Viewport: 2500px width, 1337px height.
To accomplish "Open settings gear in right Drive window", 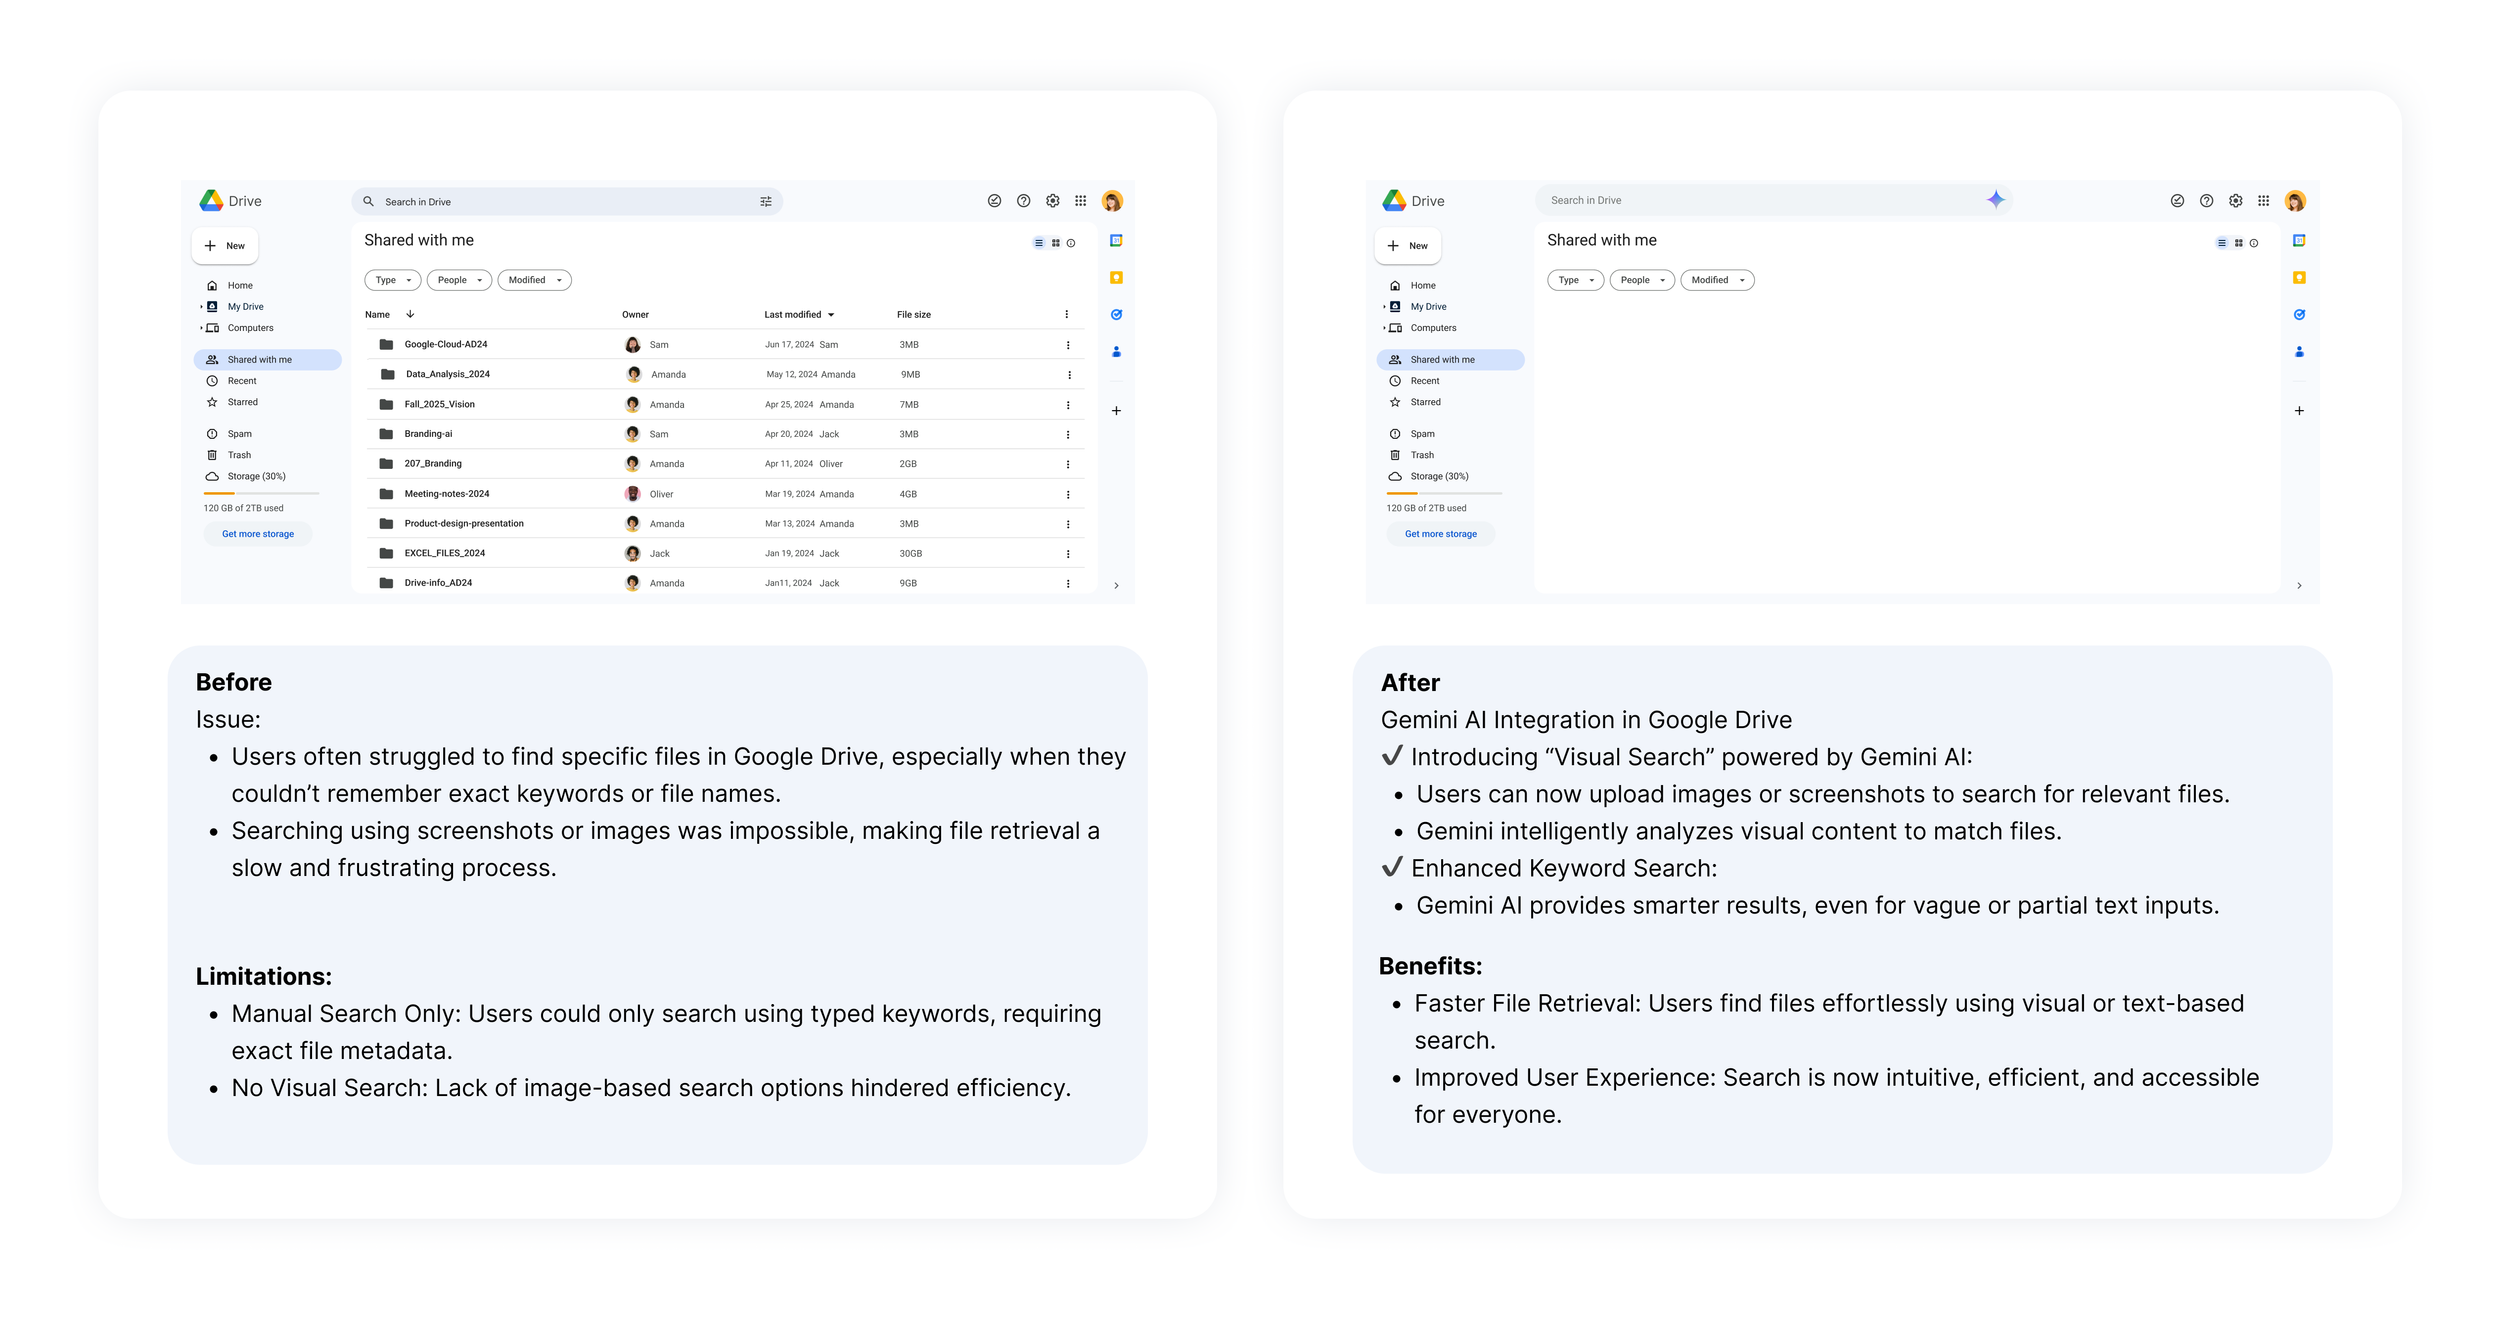I will click(2235, 201).
